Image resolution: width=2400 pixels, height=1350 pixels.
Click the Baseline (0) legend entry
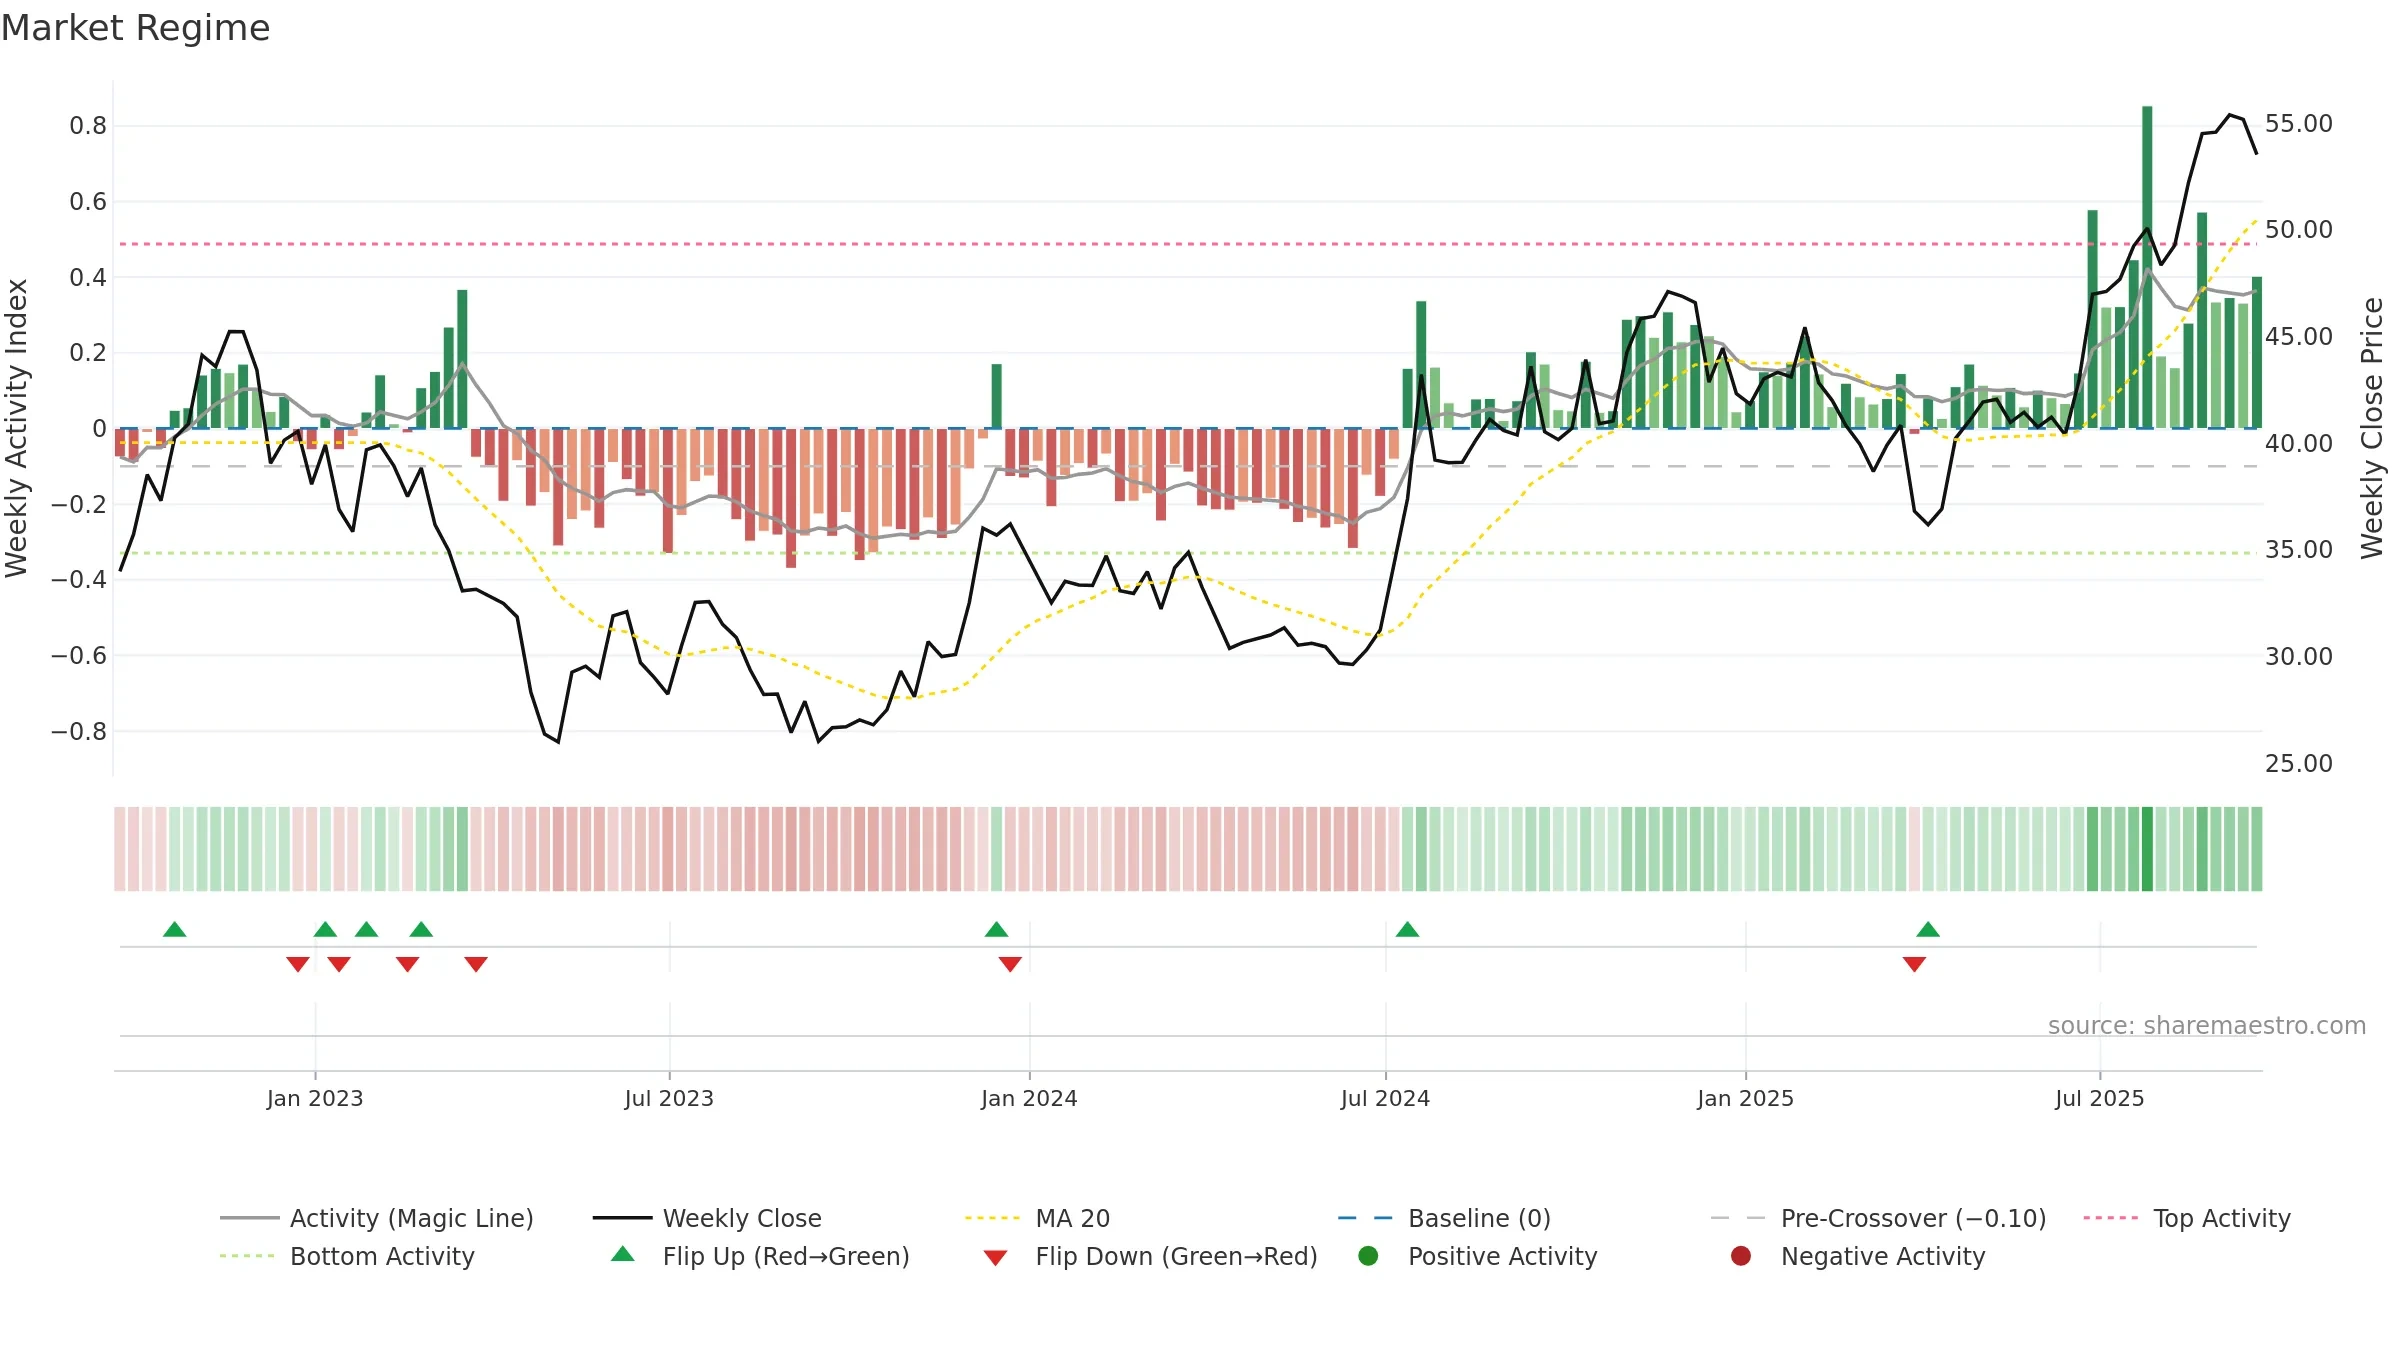pos(1444,1218)
